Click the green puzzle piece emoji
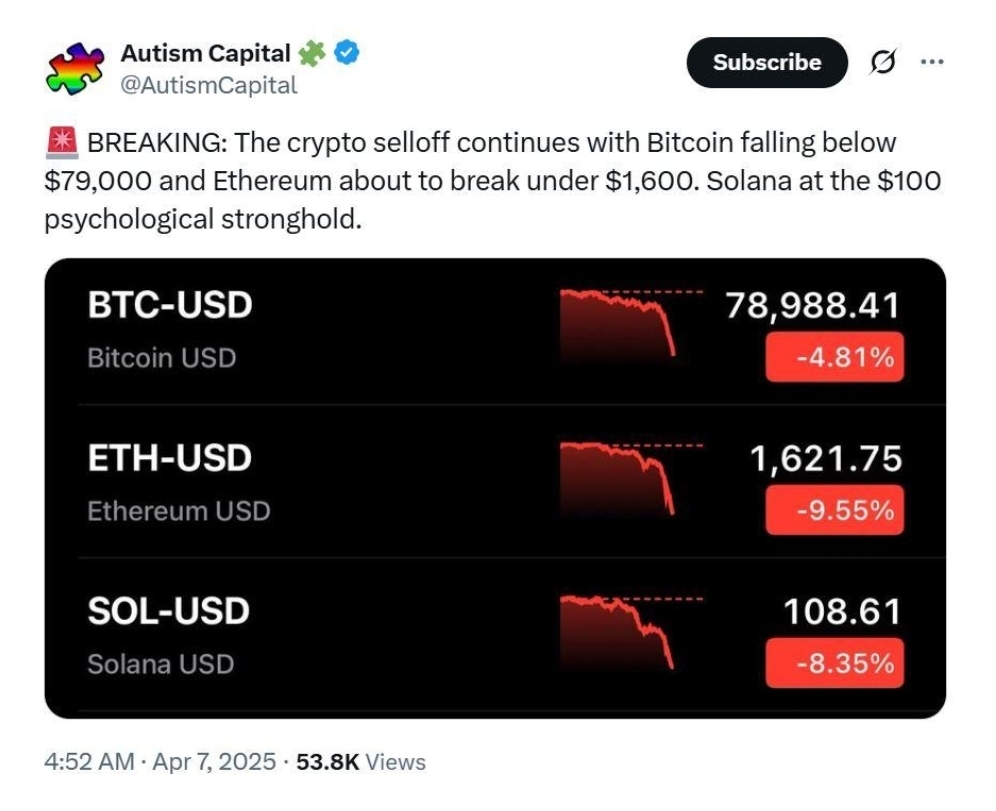 coord(311,53)
